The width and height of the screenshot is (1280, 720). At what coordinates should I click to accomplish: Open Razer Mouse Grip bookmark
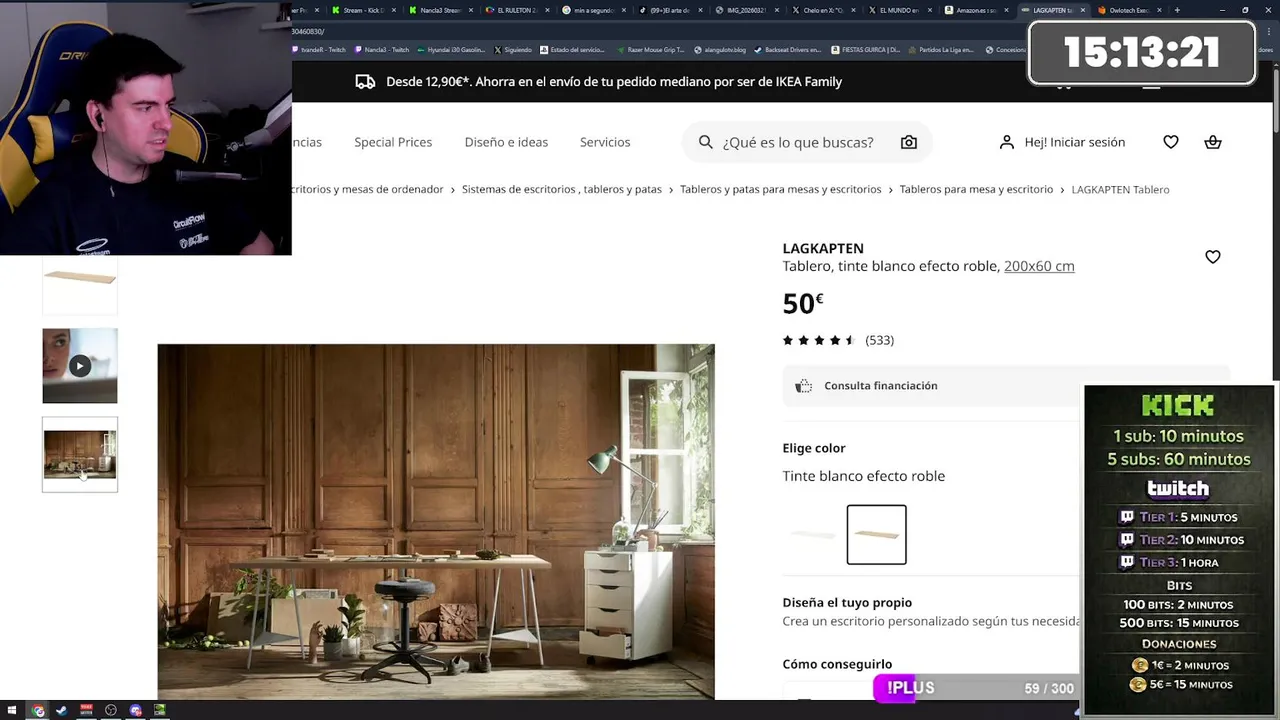tap(651, 49)
